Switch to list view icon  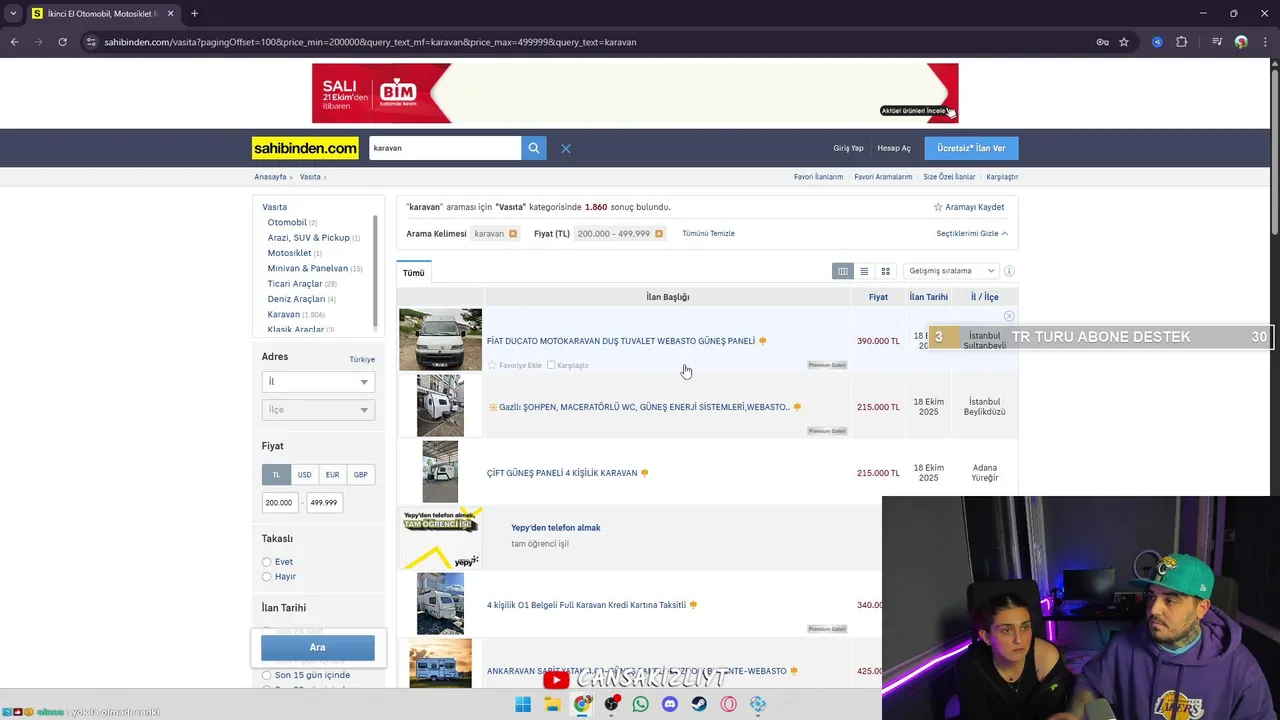(864, 271)
